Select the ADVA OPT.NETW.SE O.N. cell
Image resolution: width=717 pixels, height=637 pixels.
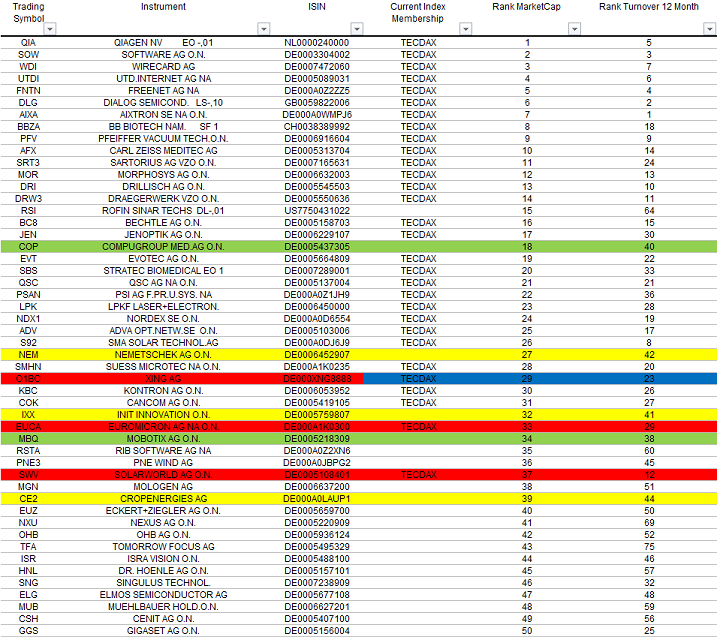[x=163, y=331]
